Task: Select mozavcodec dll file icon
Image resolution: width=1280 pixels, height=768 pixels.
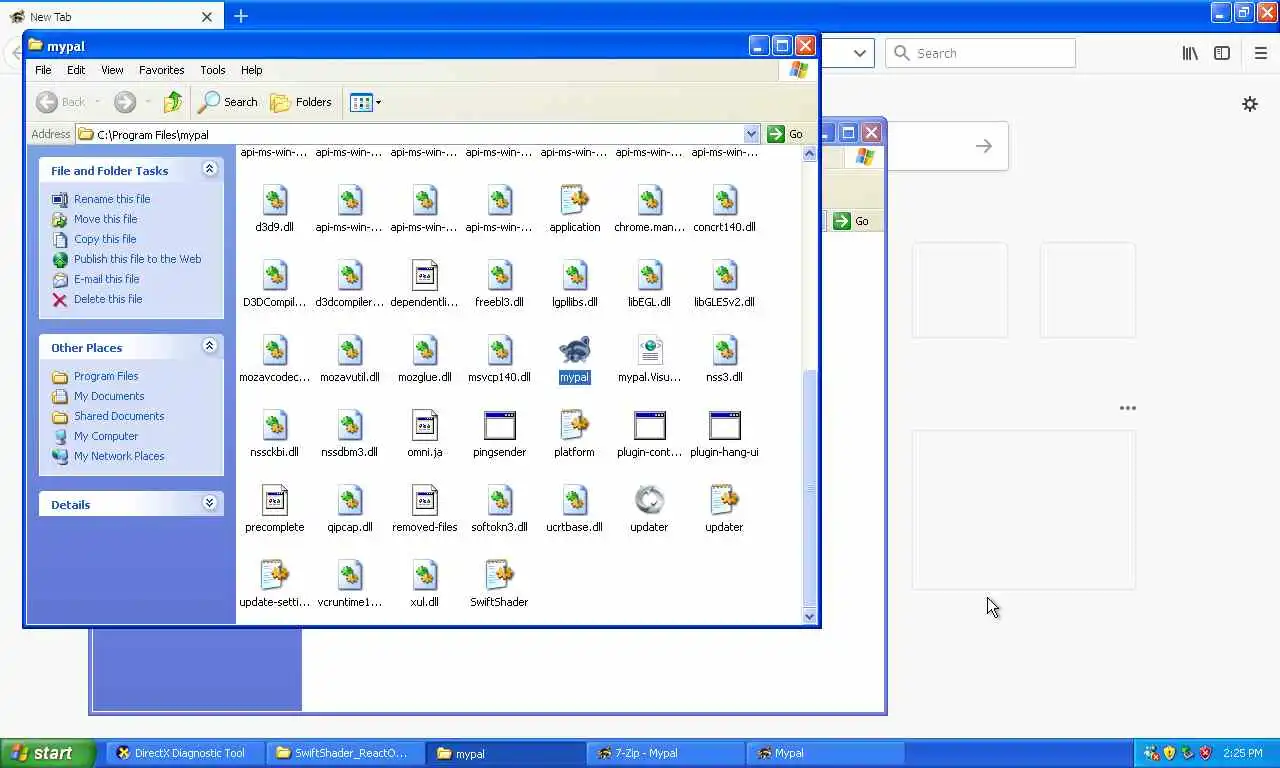Action: [x=275, y=350]
